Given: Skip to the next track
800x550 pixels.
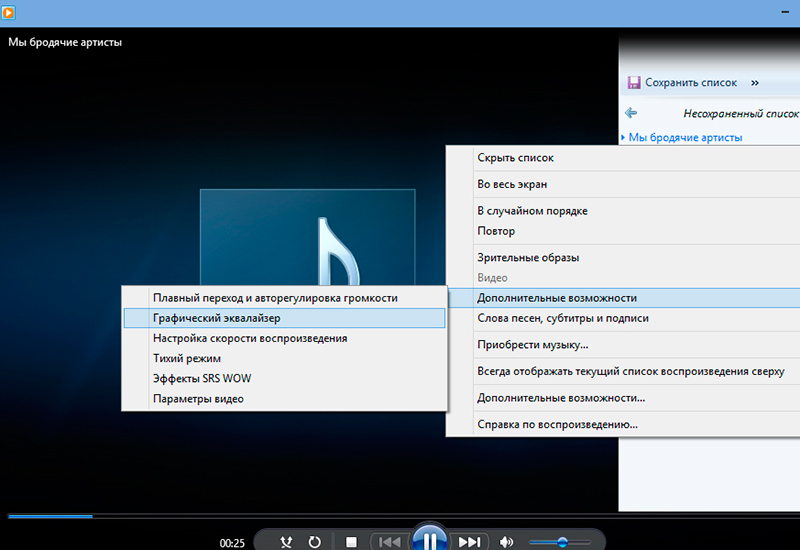Looking at the screenshot, I should click(469, 542).
